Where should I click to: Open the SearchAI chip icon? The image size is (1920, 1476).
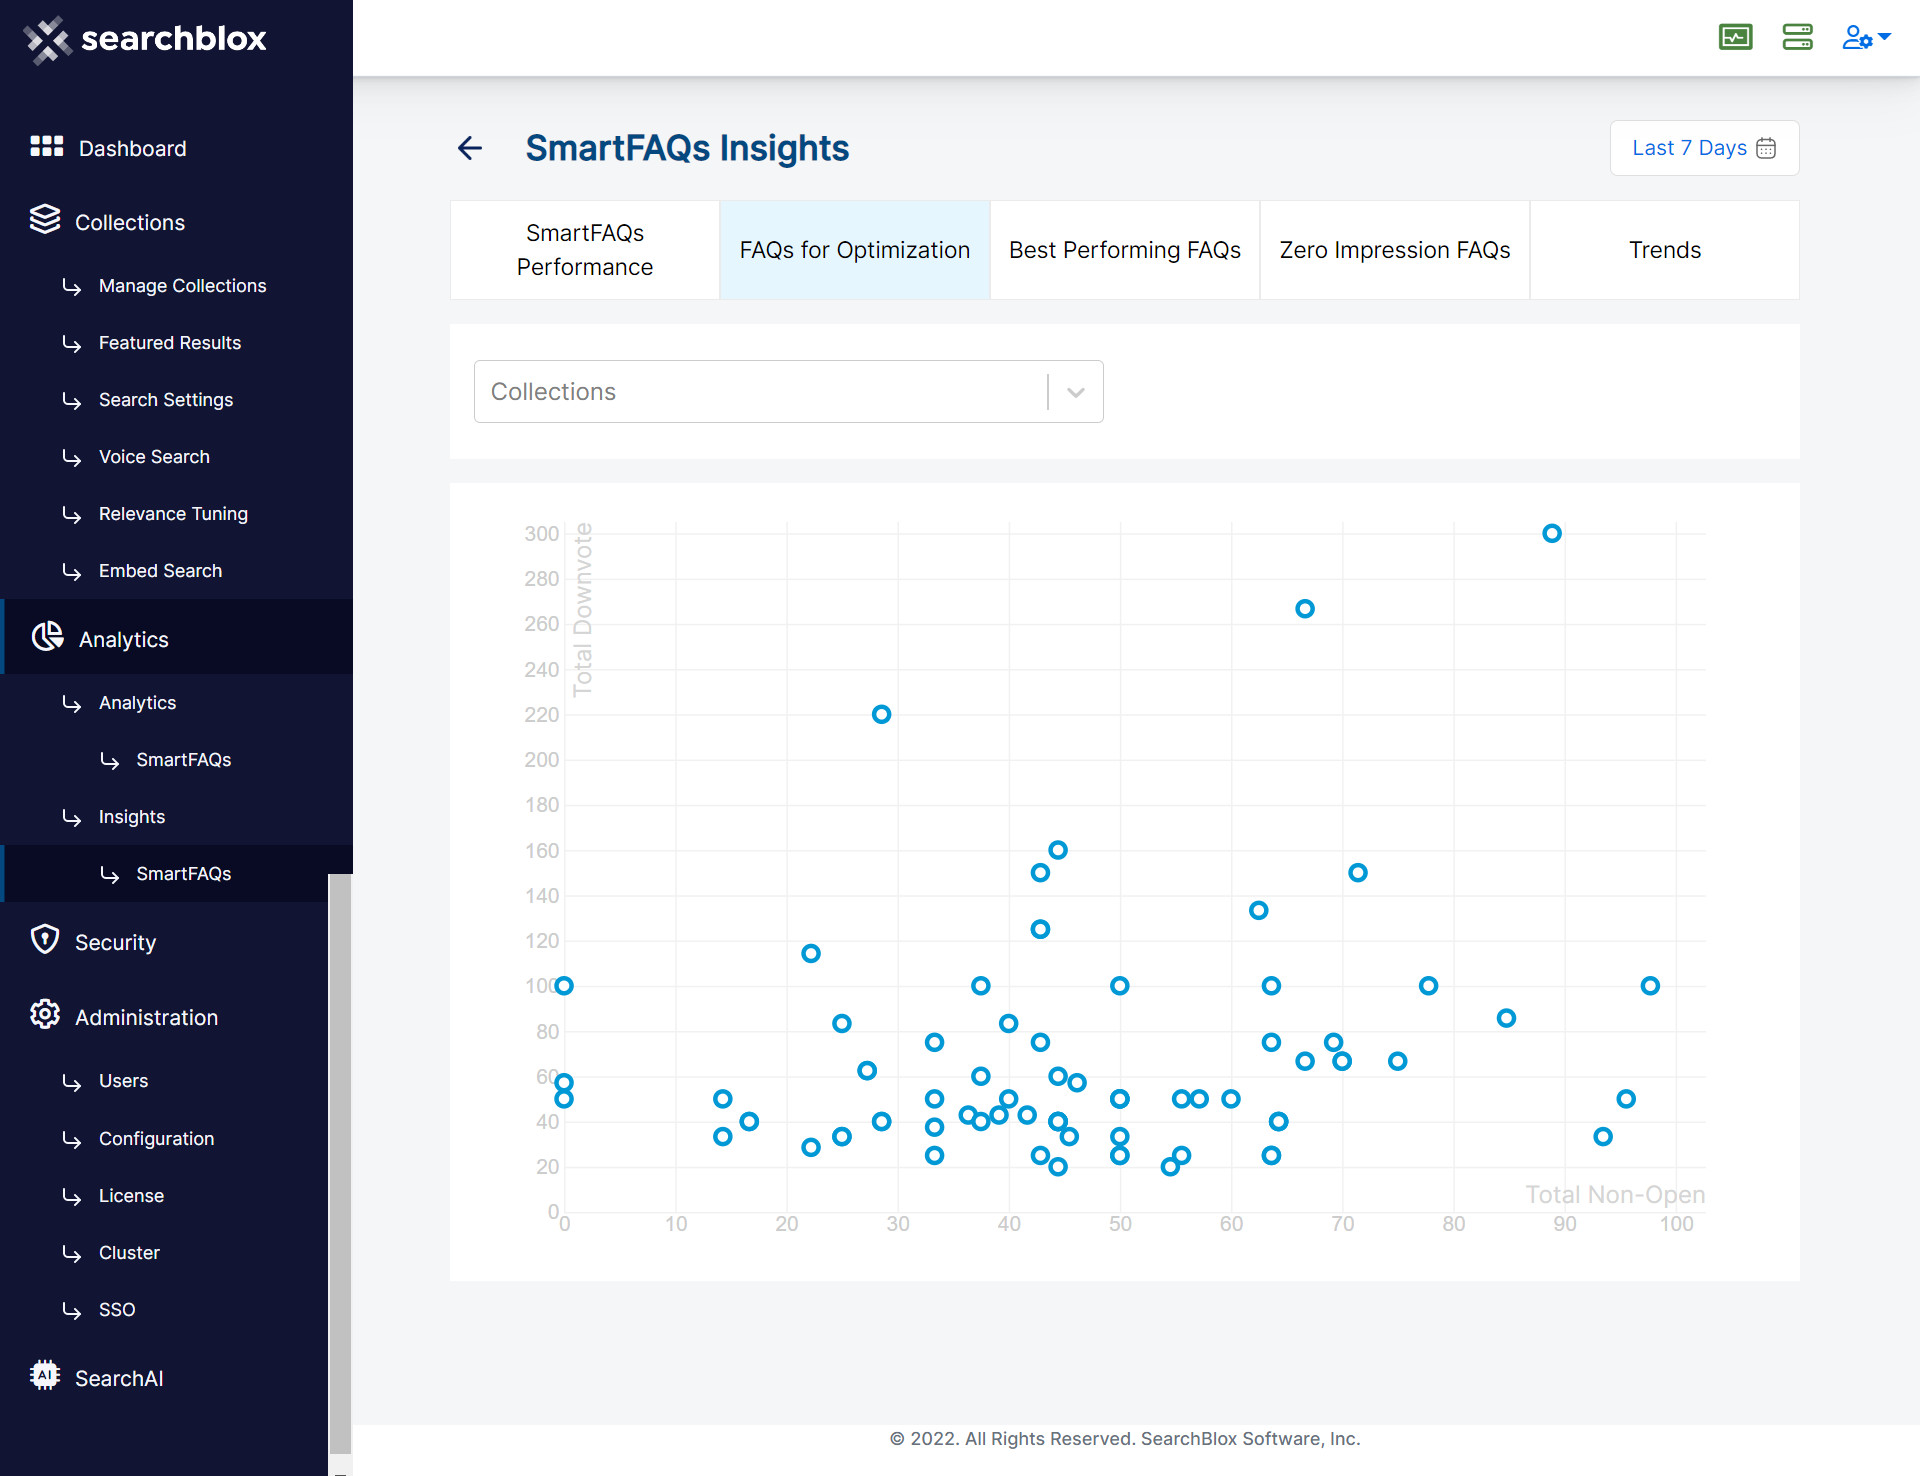click(x=45, y=1375)
